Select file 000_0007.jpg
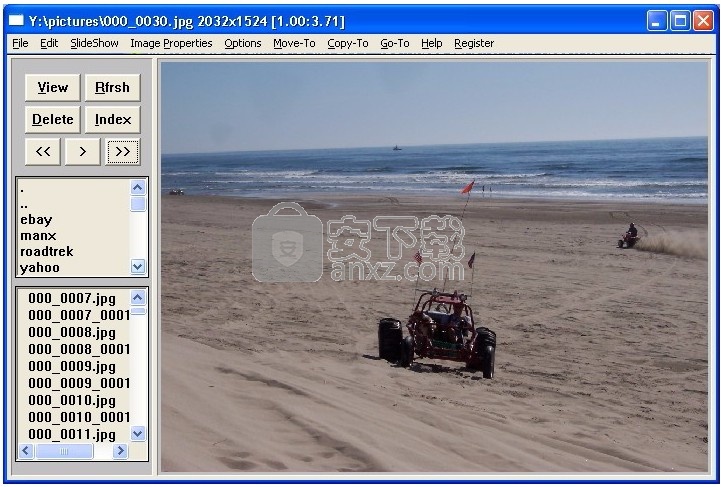Image resolution: width=721 pixels, height=487 pixels. point(72,298)
